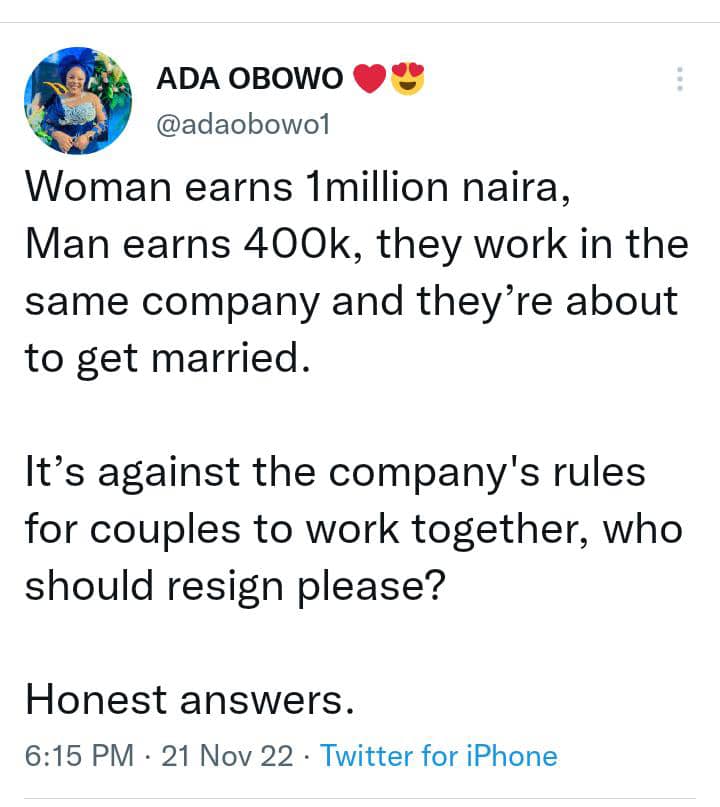Viewport: 720px width, 807px height.
Task: Click the "Honest answers." line
Action: click(189, 699)
